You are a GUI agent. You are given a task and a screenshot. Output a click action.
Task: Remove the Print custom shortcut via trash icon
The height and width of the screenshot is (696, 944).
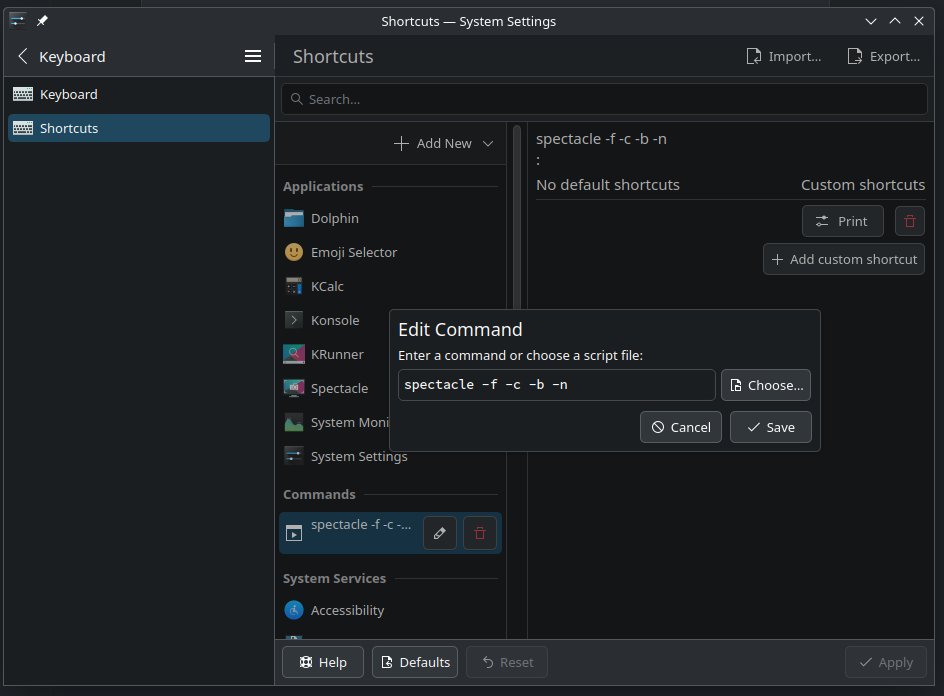point(910,221)
